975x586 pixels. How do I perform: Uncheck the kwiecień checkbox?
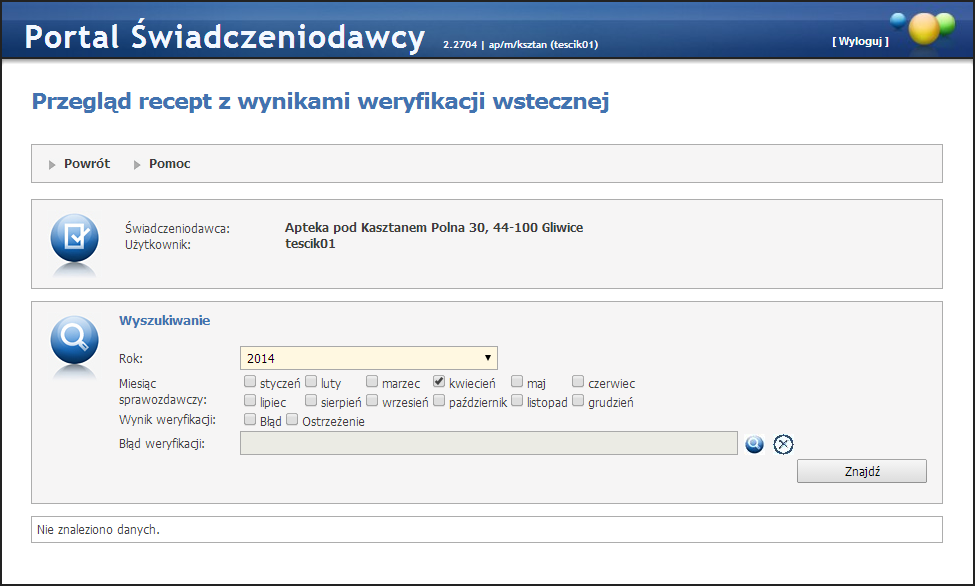[x=439, y=381]
